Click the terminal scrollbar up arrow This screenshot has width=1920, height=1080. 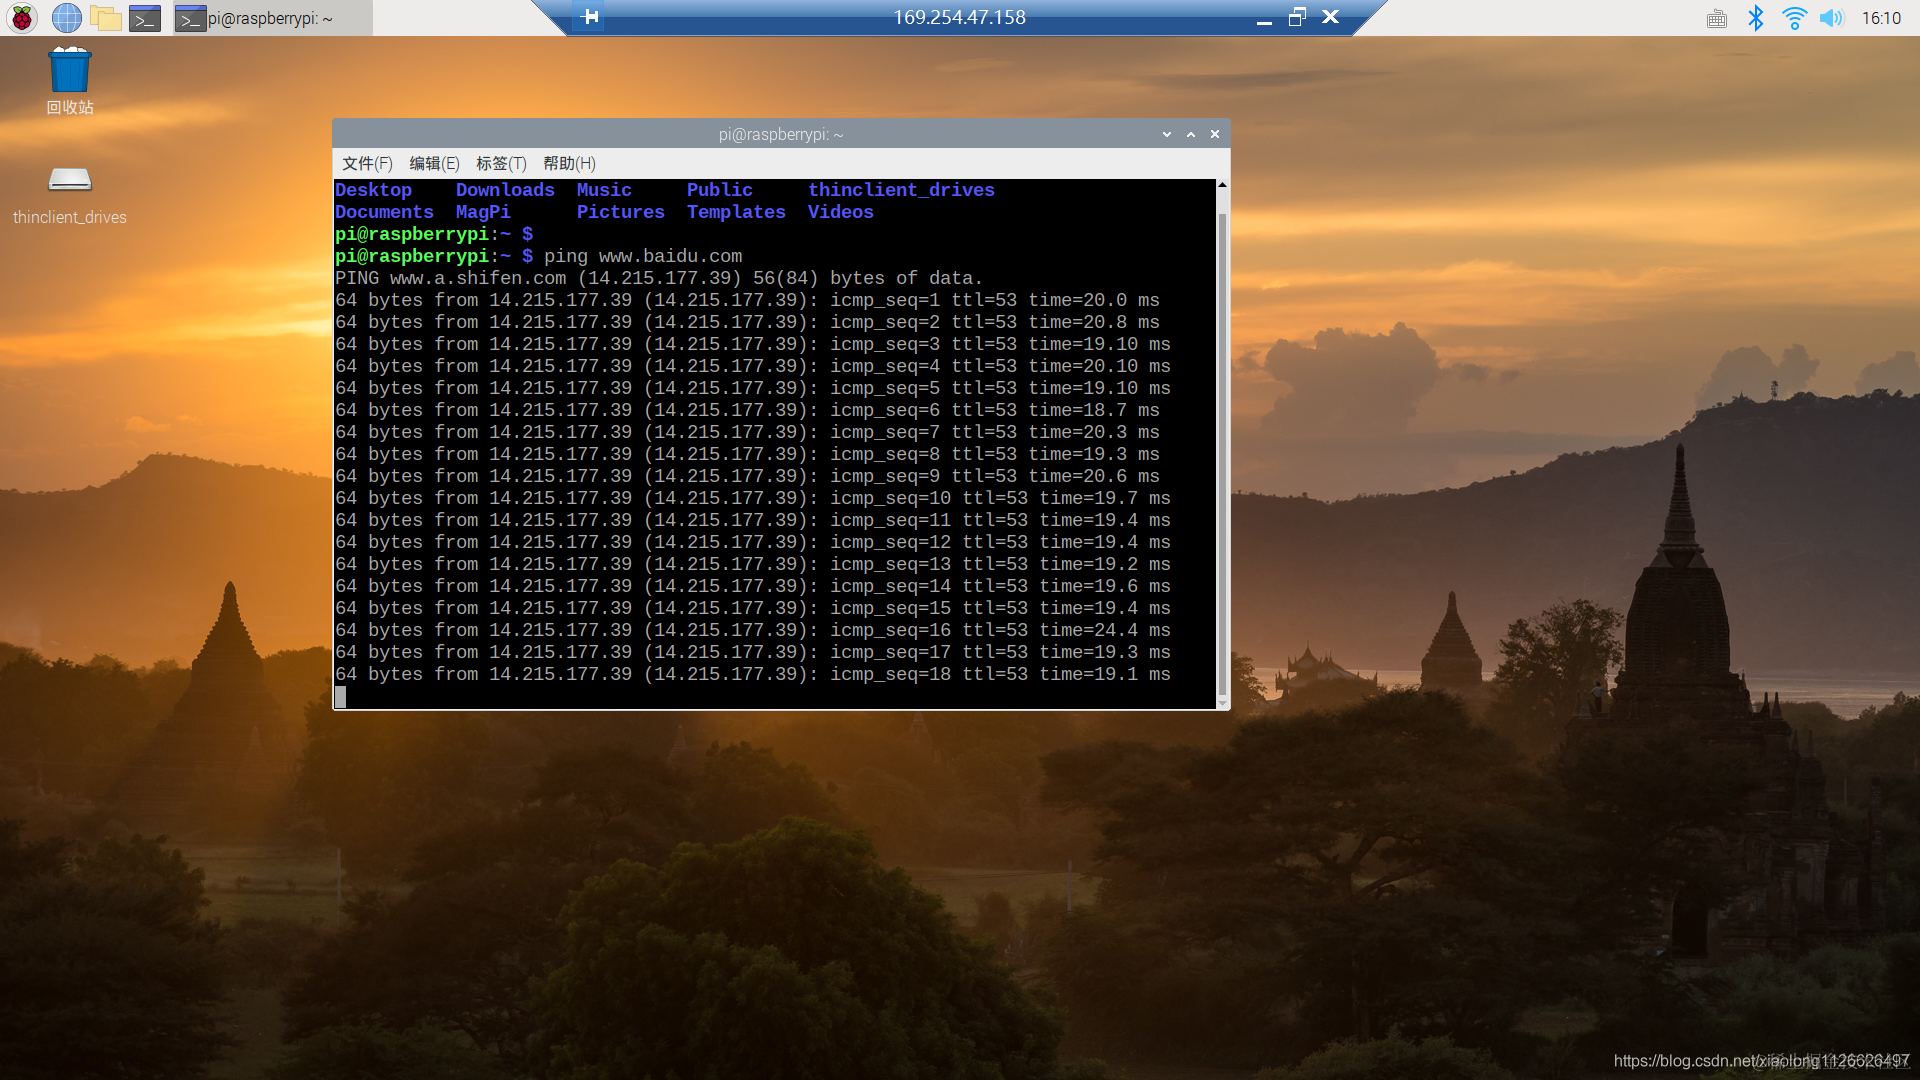coord(1222,185)
